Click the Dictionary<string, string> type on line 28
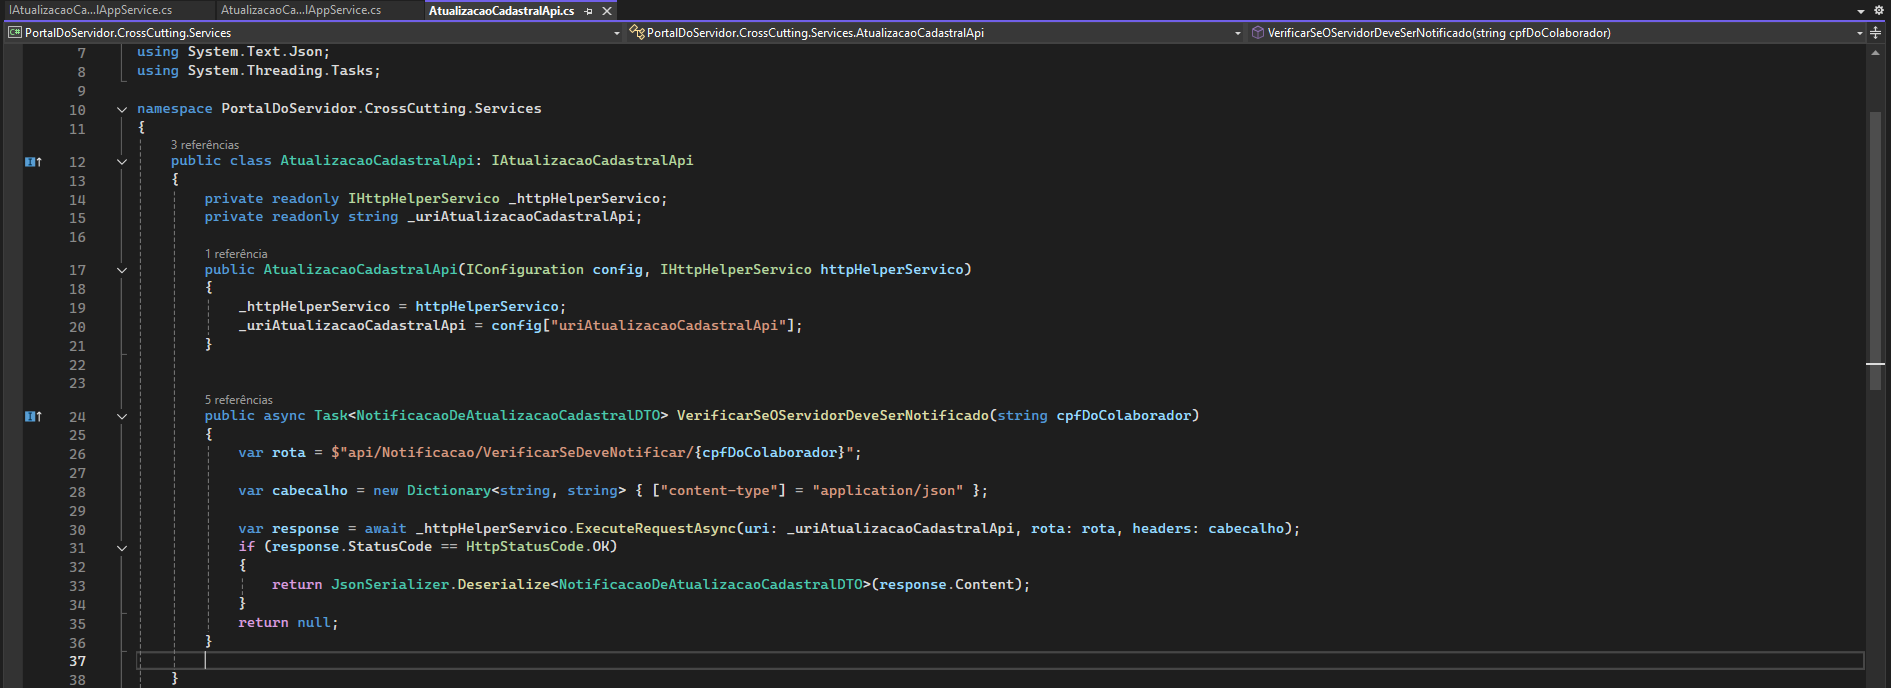 point(516,491)
